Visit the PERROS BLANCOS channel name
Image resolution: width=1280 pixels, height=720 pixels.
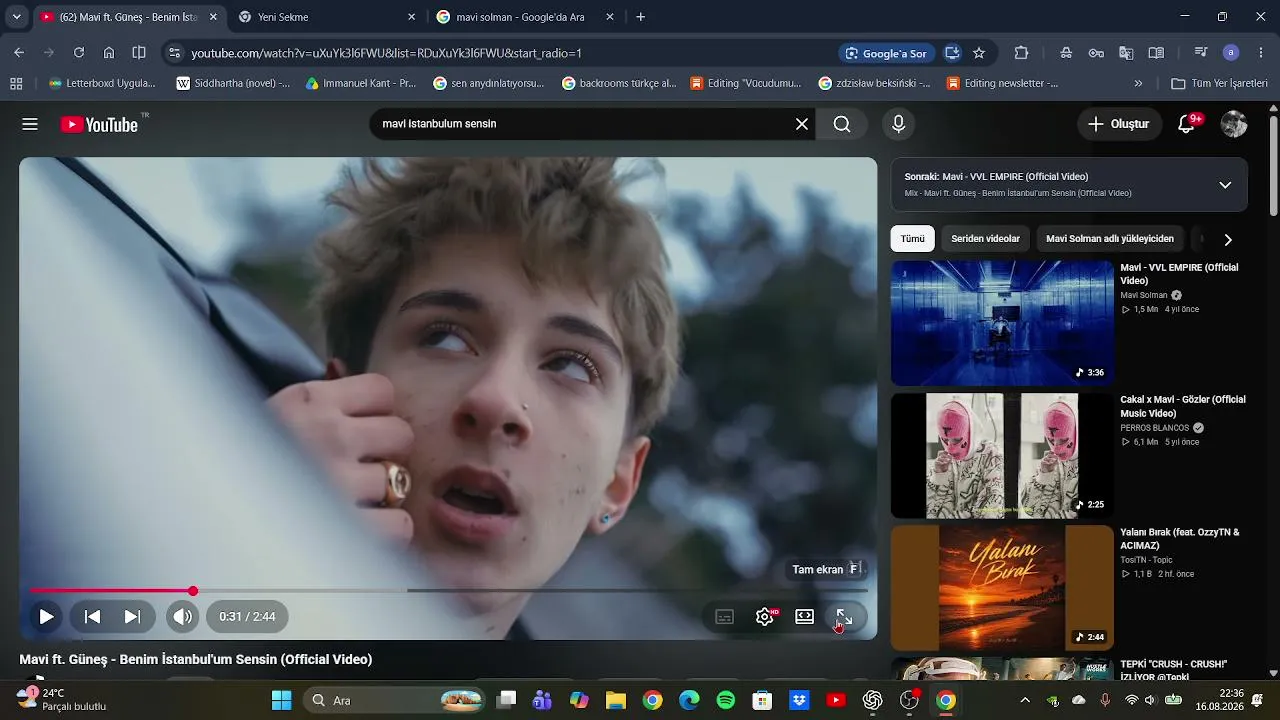(x=1155, y=428)
